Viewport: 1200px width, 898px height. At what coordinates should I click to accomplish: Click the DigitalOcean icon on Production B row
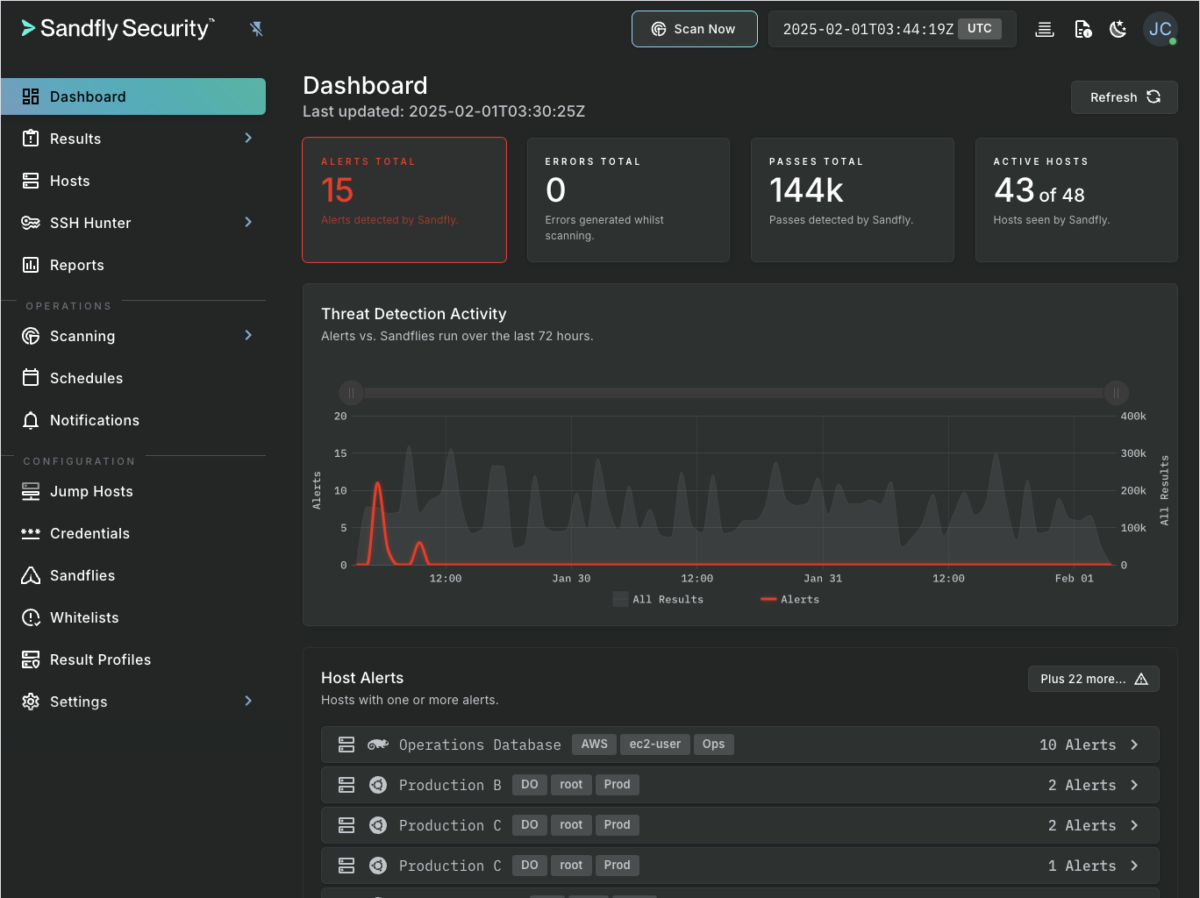click(378, 784)
